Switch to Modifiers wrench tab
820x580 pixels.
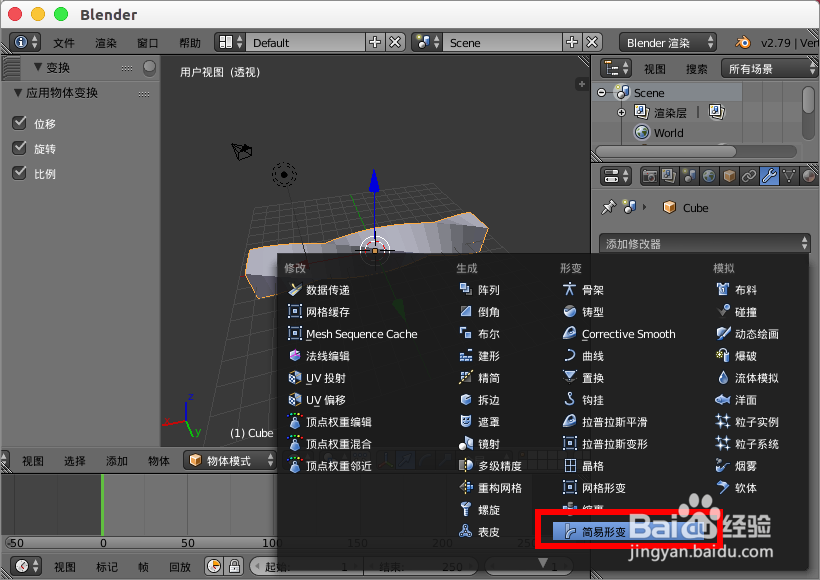[x=769, y=176]
